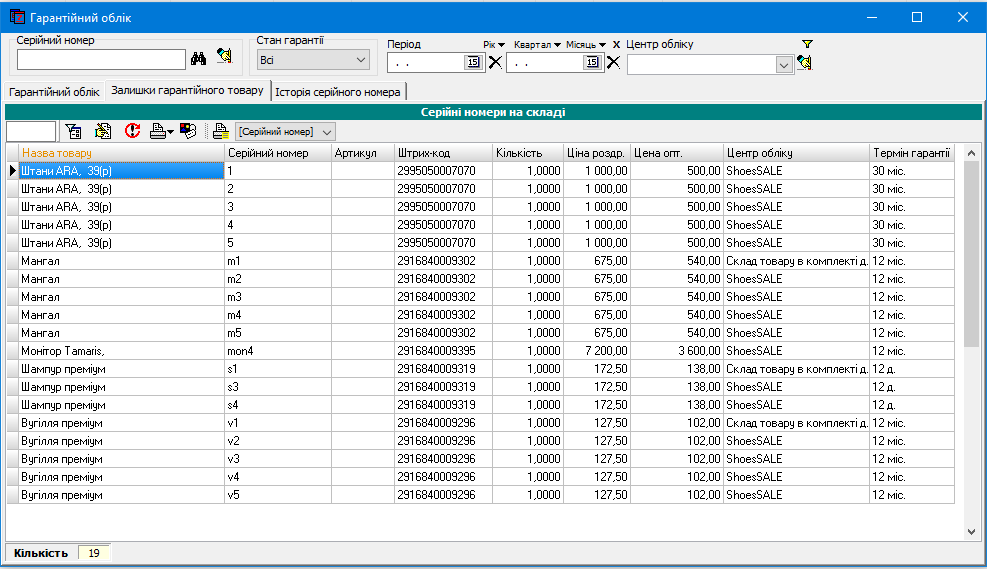Click the color settings icon in grid toolbar
The image size is (987, 569).
188,131
